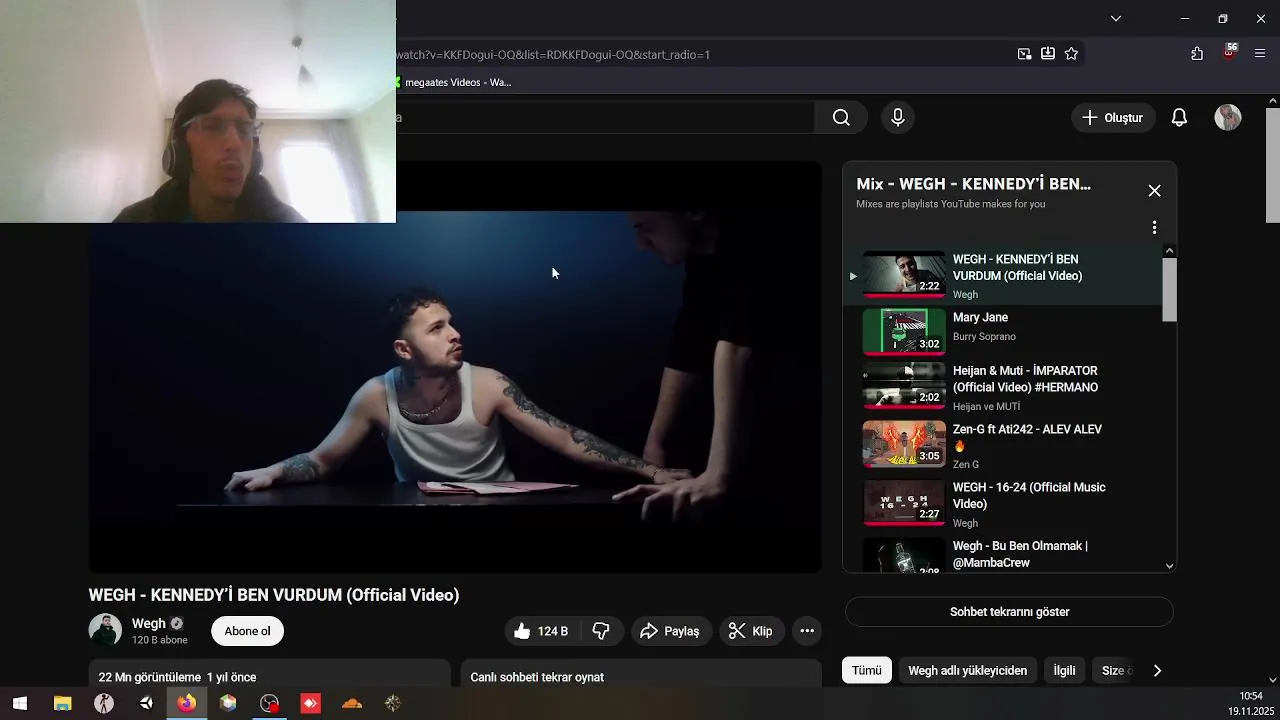Select the İlgili filter chip

tap(1064, 671)
